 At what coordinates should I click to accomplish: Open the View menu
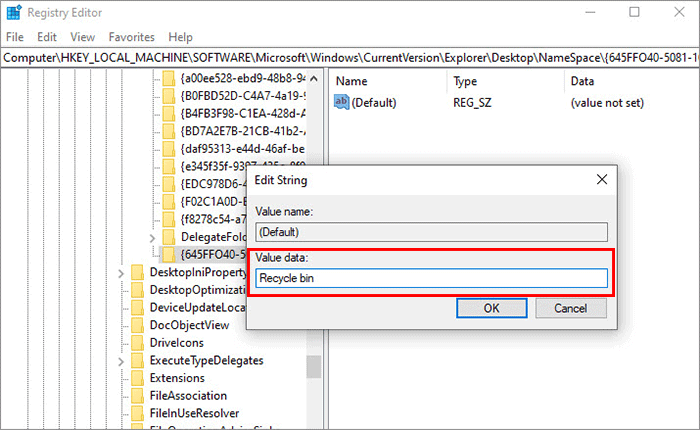click(83, 37)
